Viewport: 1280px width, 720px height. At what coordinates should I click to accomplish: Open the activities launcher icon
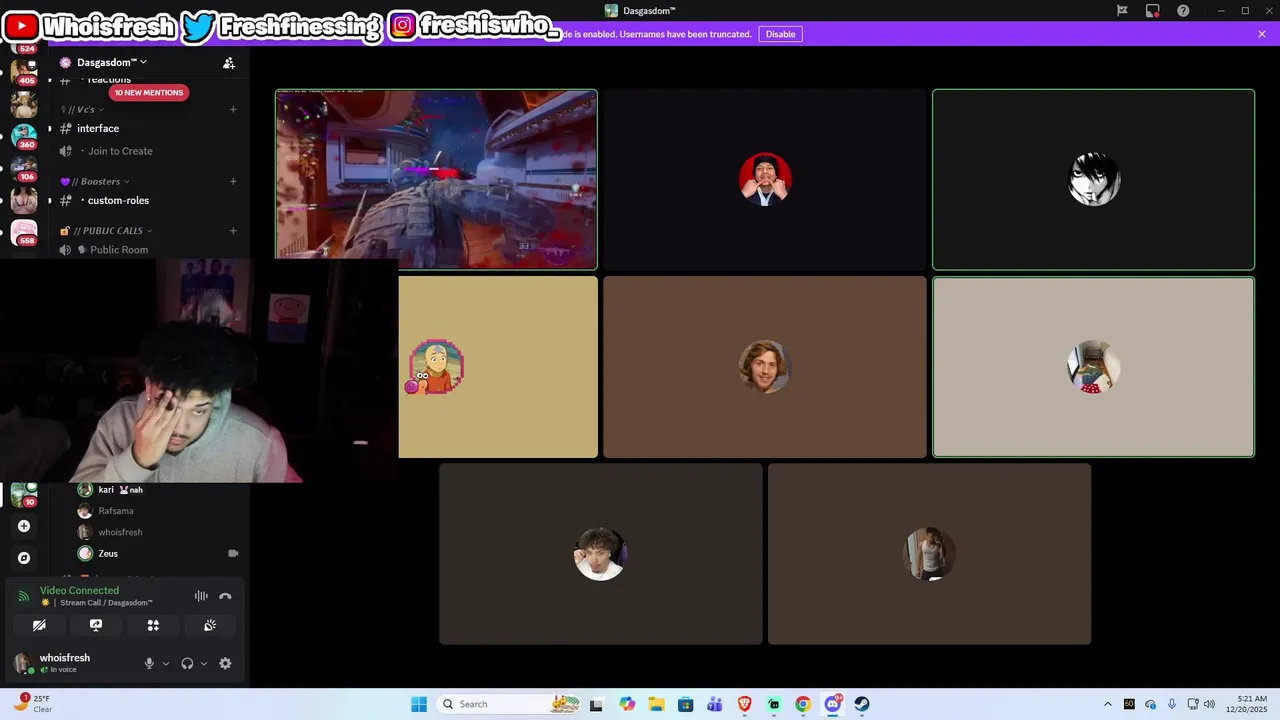point(153,625)
